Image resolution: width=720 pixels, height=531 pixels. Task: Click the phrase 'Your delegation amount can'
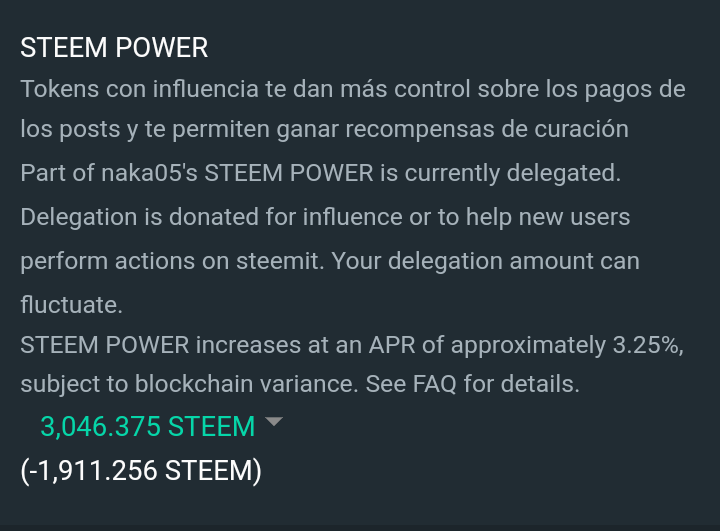485,261
